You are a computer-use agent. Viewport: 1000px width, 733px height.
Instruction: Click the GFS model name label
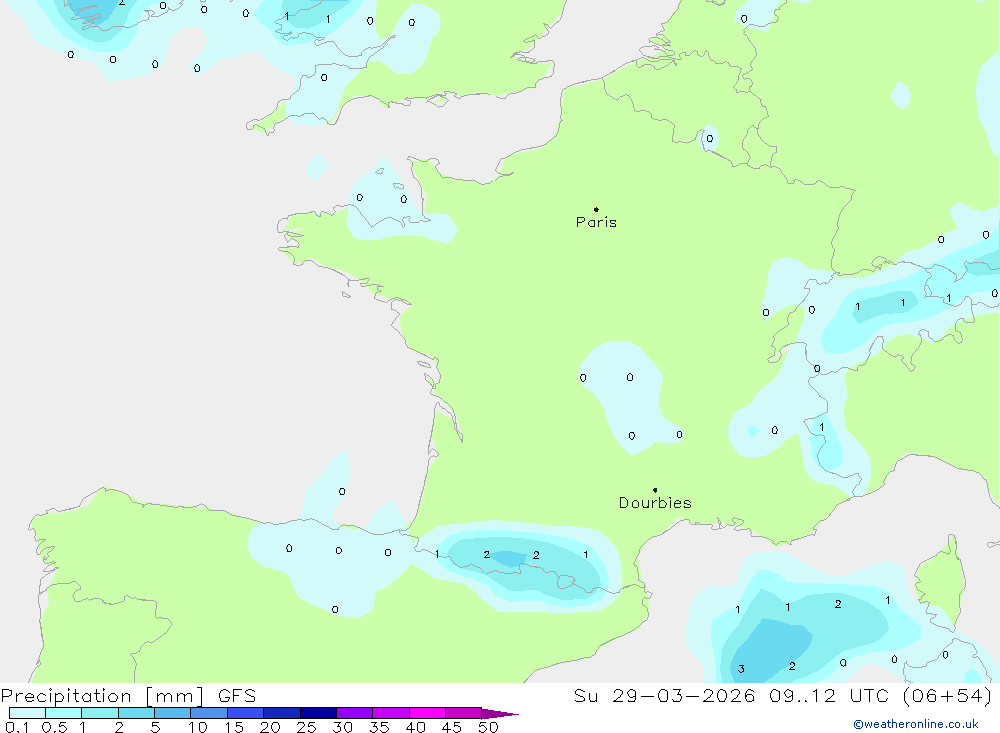point(237,696)
